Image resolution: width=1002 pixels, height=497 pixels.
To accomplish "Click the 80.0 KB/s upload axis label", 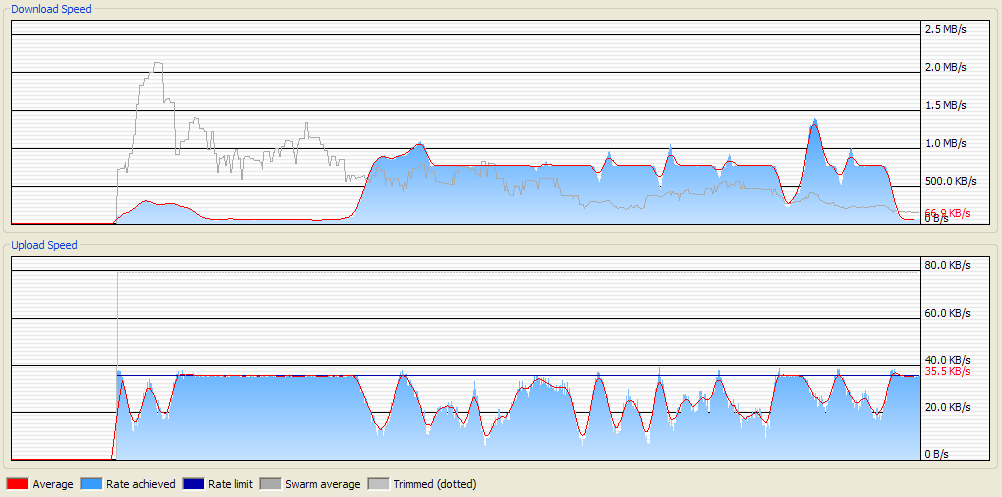I will [946, 265].
